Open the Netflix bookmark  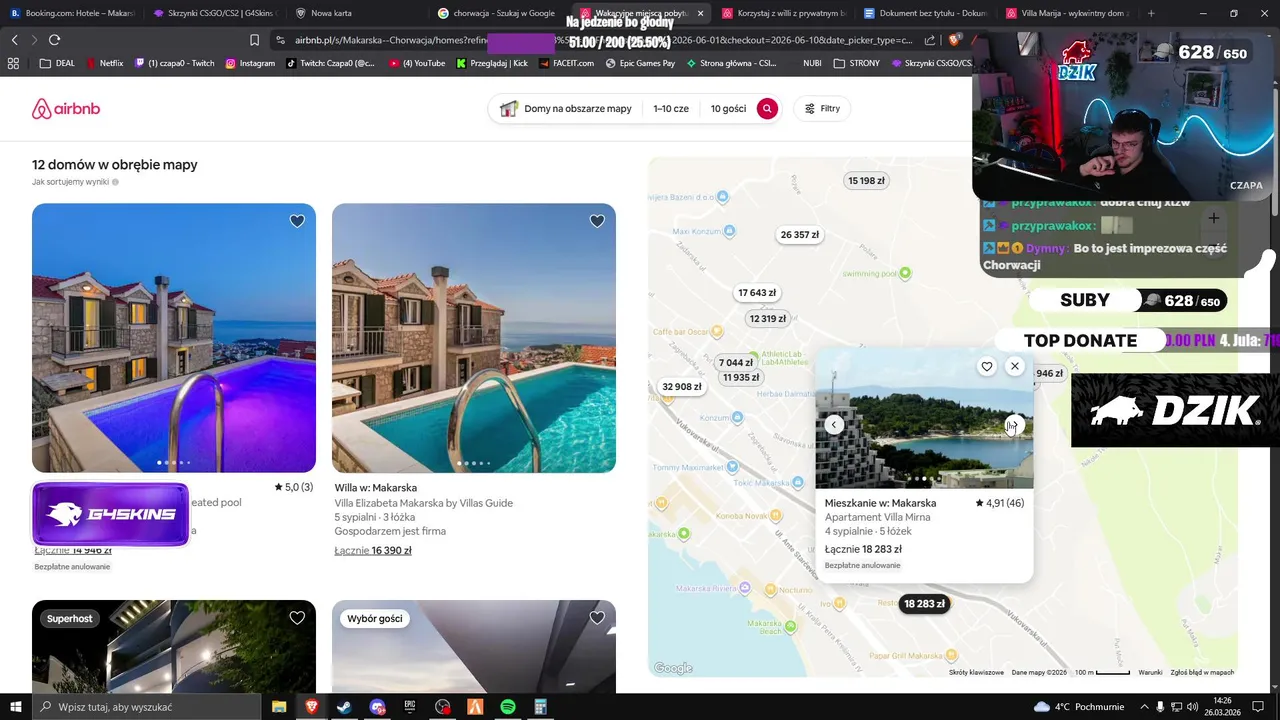click(104, 63)
